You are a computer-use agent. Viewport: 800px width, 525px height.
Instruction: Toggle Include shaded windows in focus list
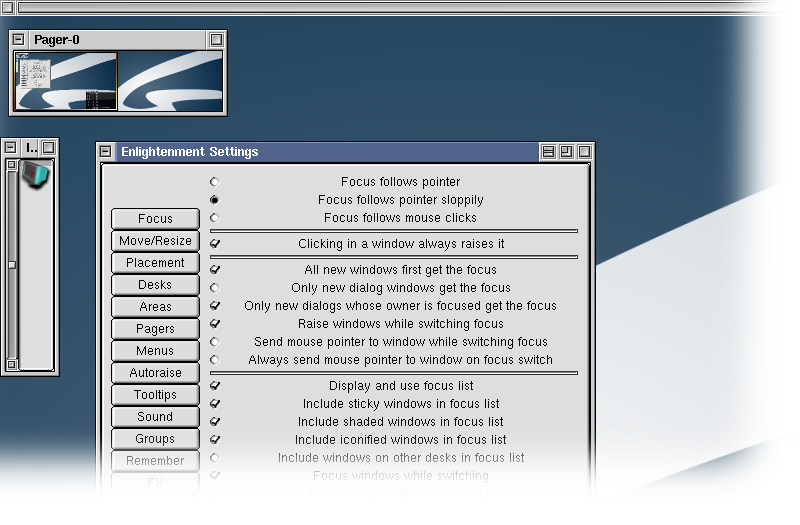coord(215,421)
